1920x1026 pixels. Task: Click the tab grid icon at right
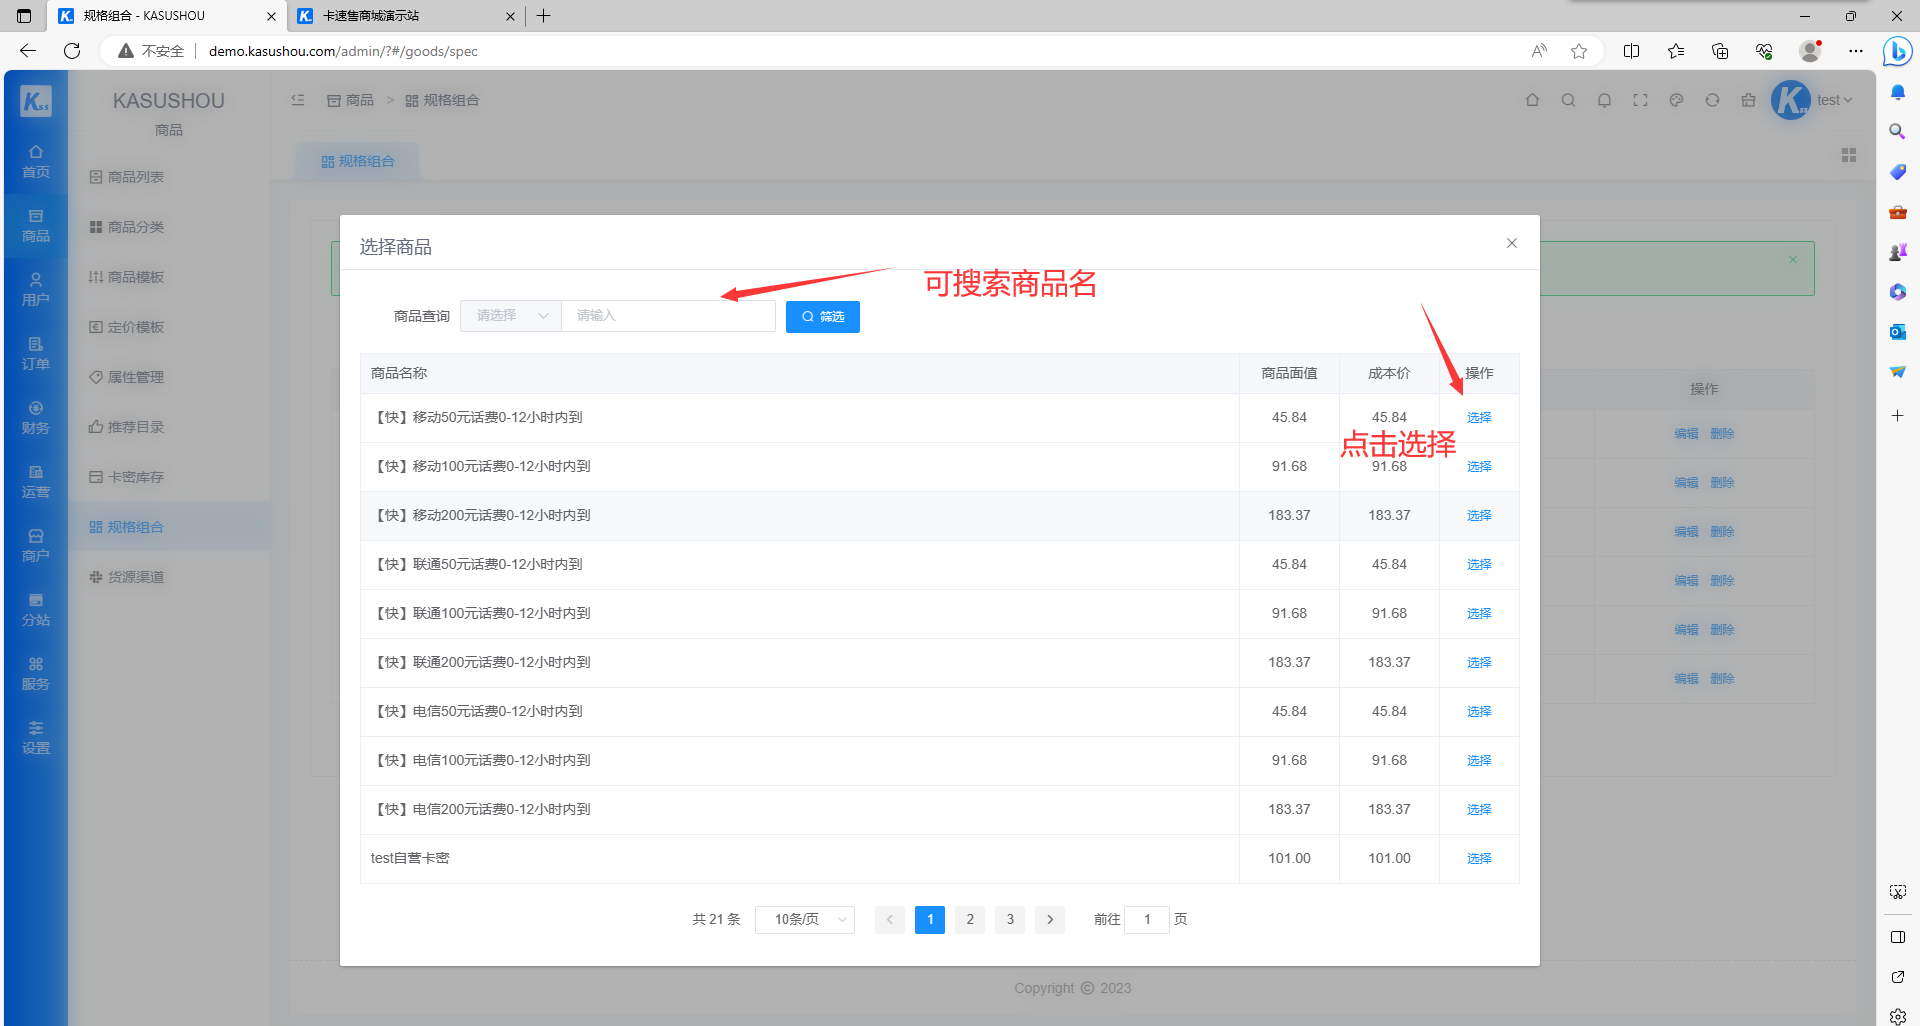pyautogui.click(x=1848, y=155)
